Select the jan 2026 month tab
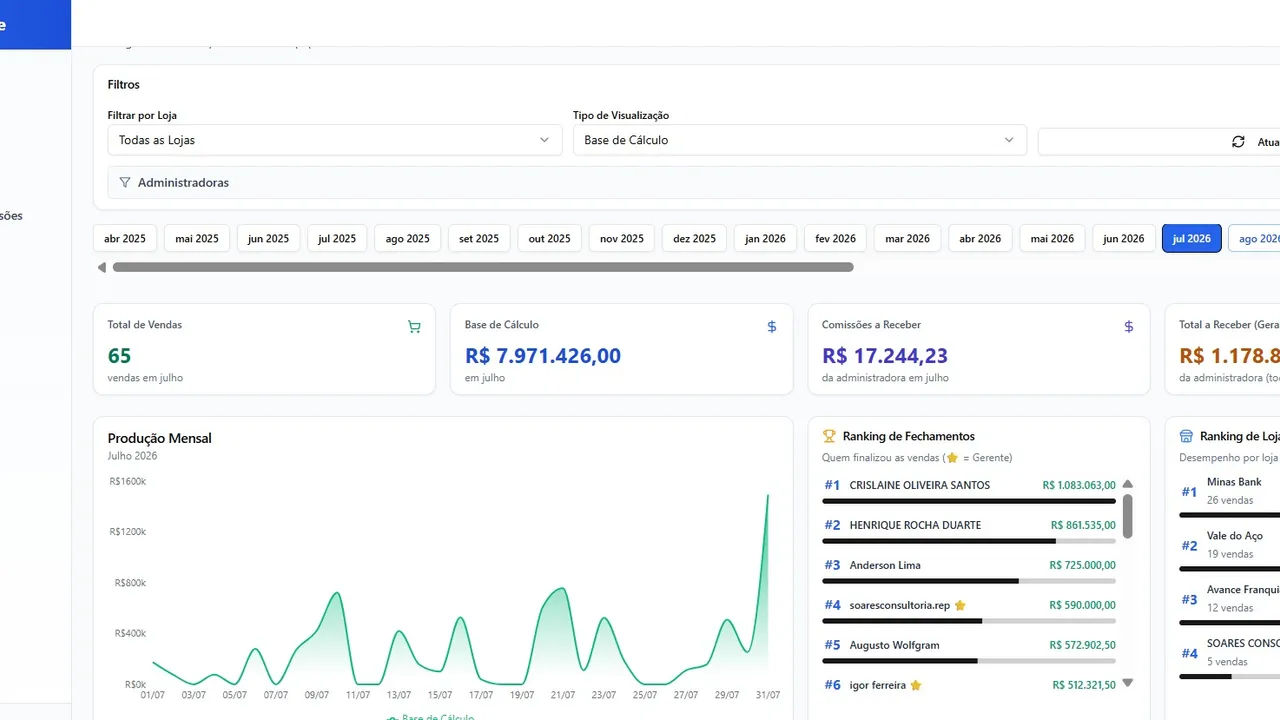This screenshot has width=1280, height=720. pyautogui.click(x=765, y=239)
